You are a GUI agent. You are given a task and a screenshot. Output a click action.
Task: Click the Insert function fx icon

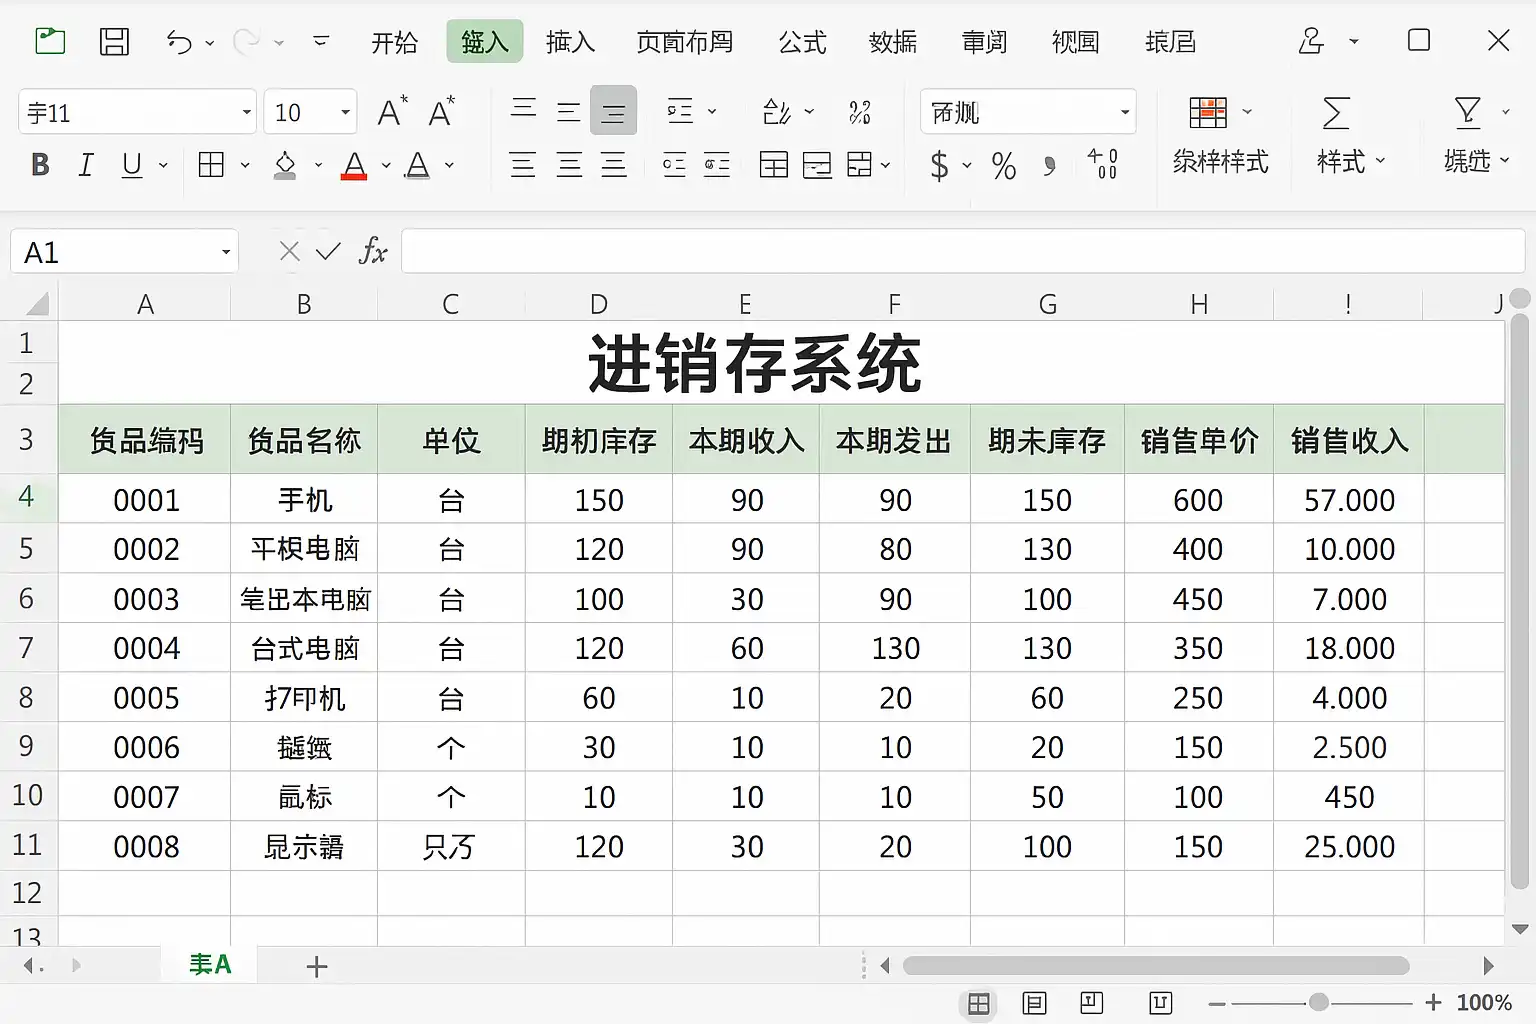tap(372, 252)
